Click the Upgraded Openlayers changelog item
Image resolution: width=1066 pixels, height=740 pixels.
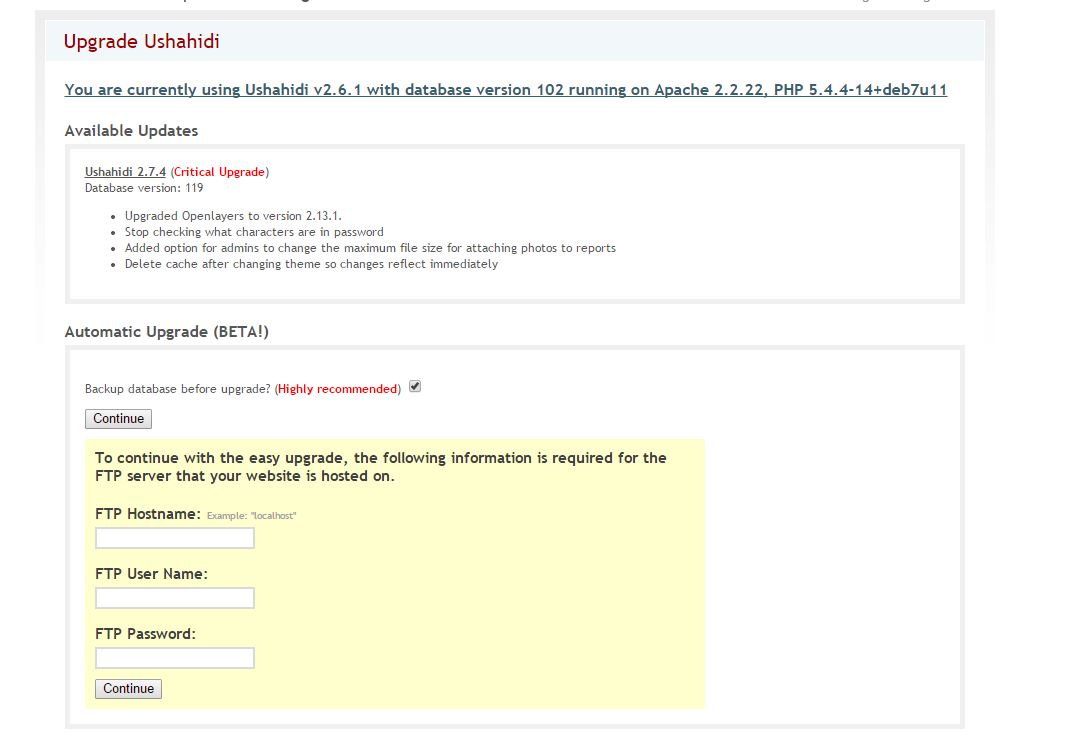pyautogui.click(x=233, y=216)
